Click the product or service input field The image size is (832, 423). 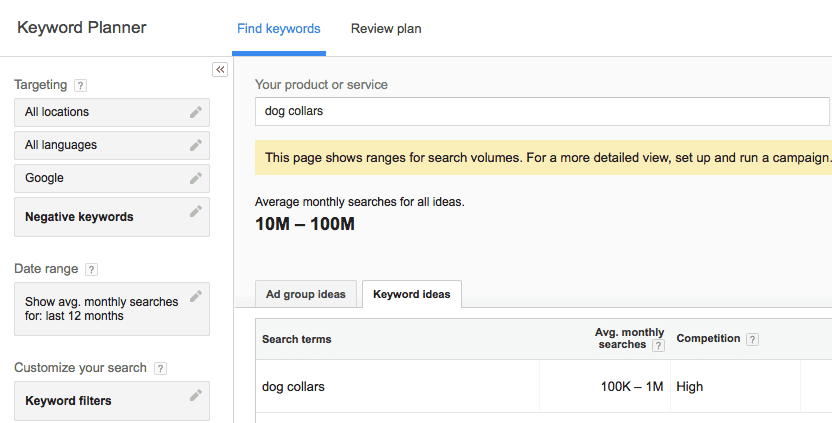(541, 111)
